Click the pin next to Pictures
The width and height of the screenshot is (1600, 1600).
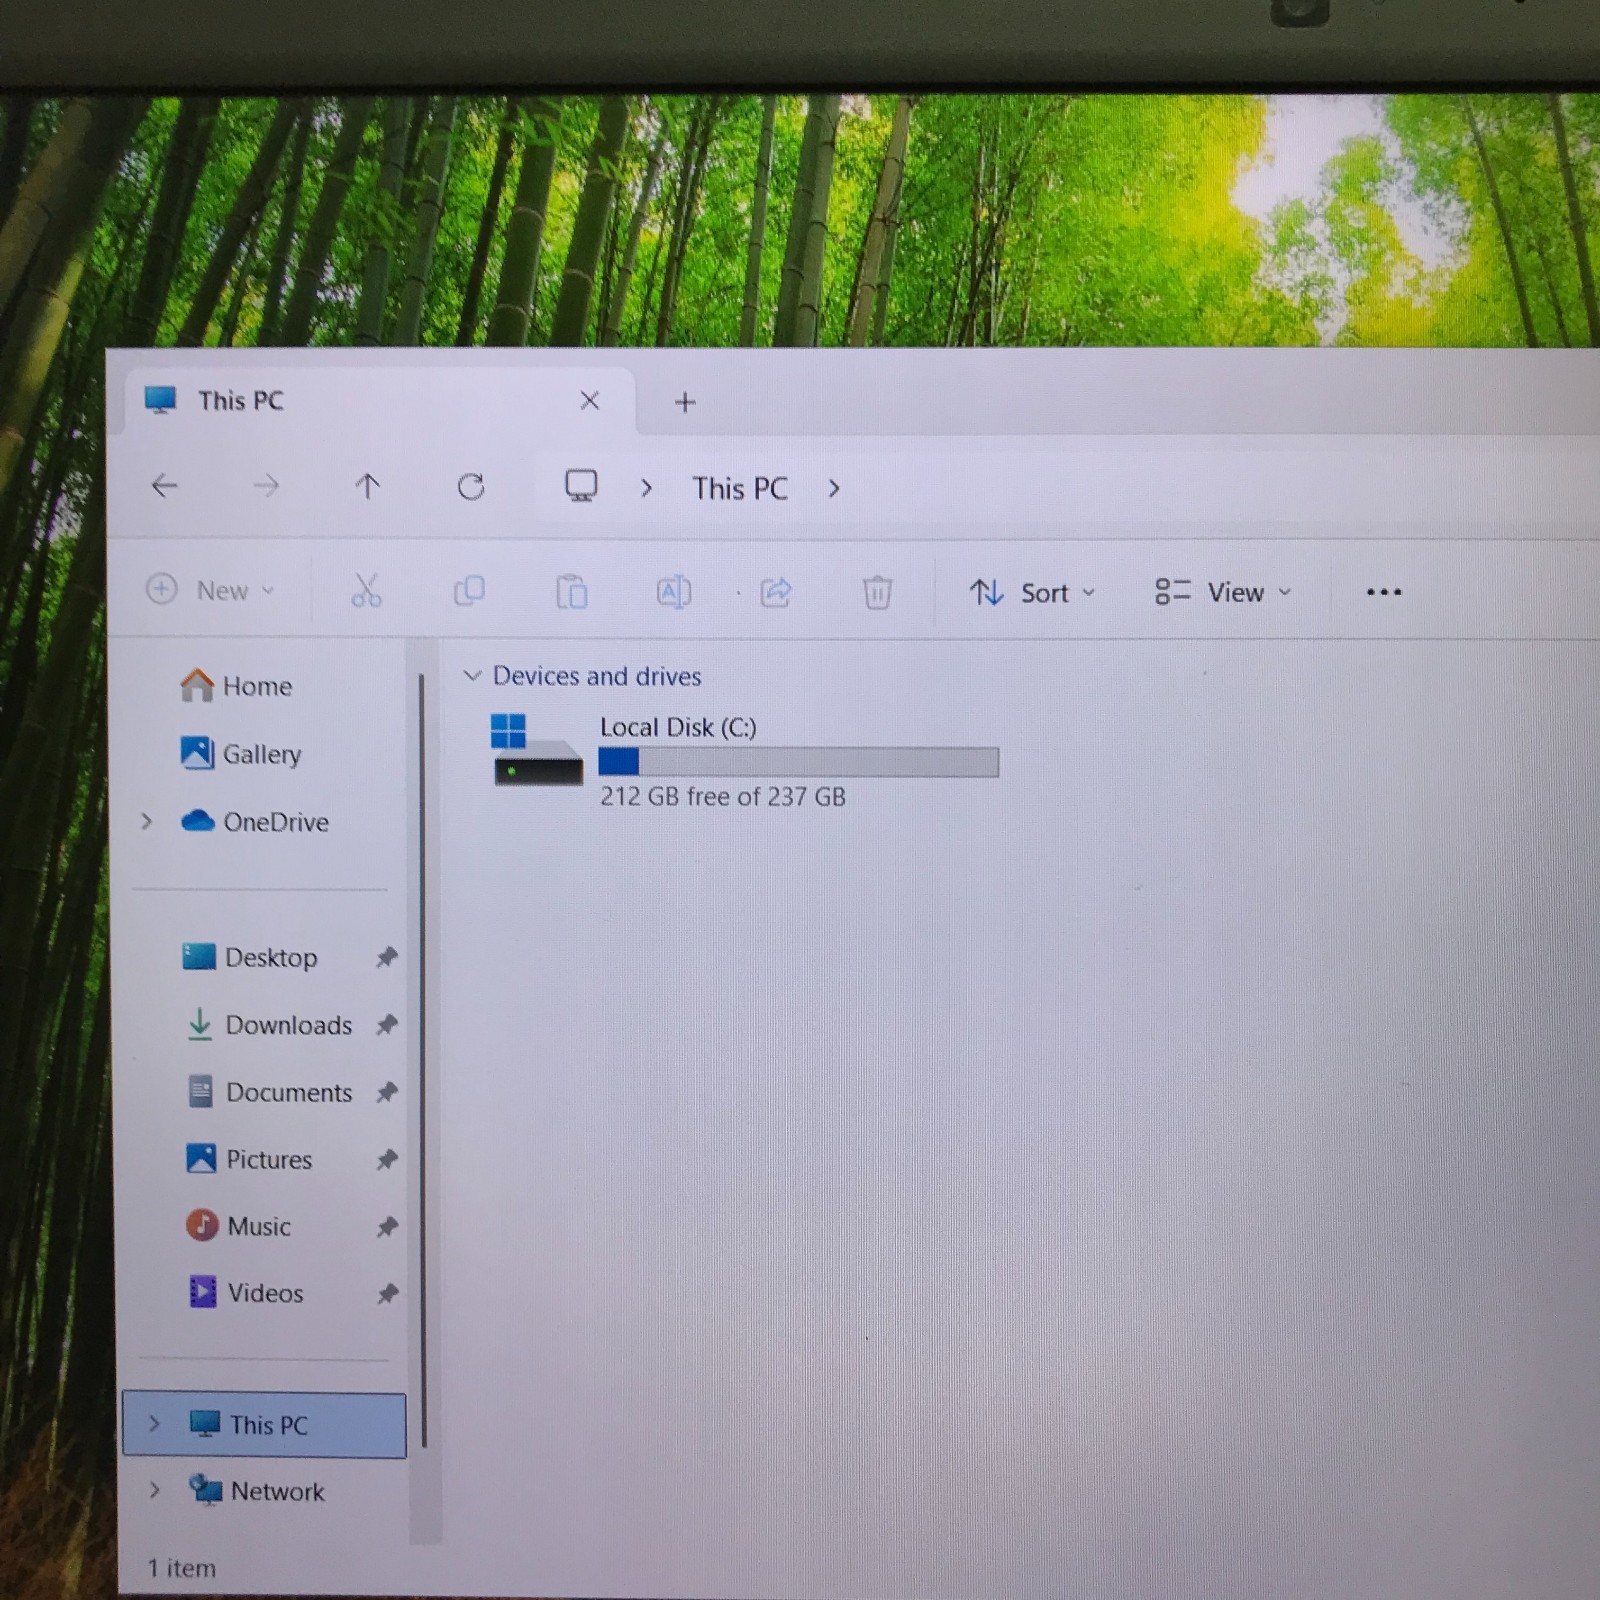387,1159
